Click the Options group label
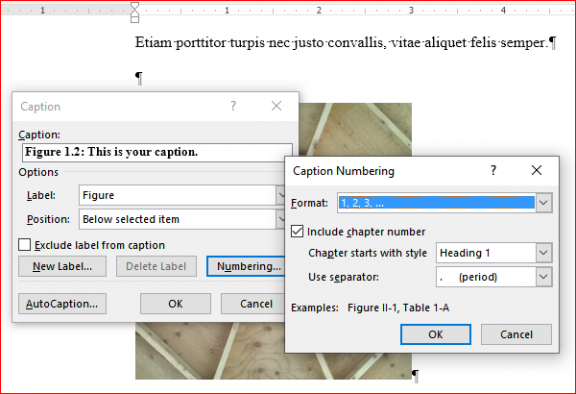 tap(39, 172)
